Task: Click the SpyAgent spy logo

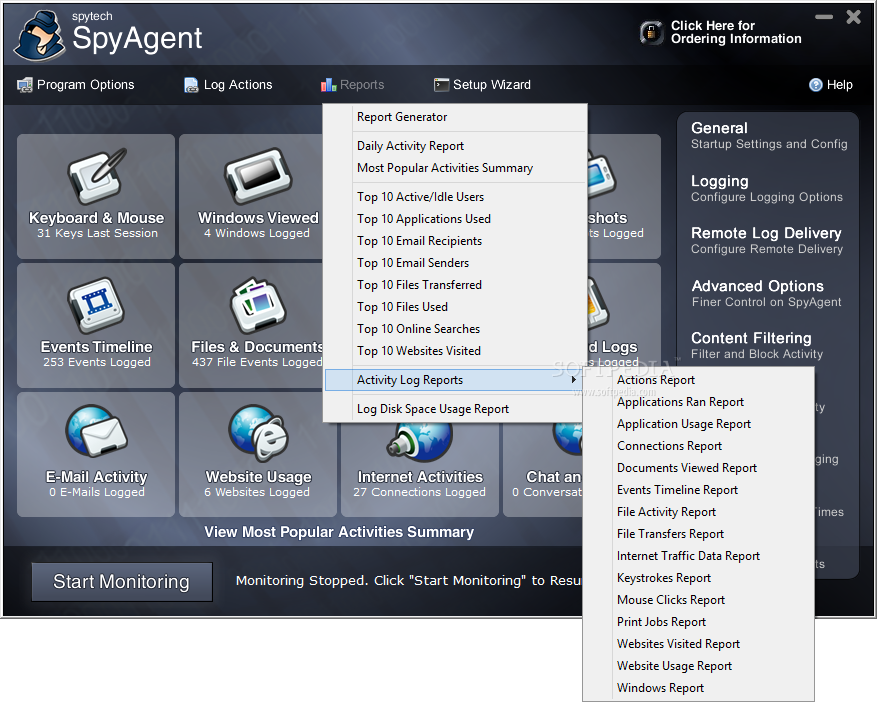Action: [x=39, y=36]
